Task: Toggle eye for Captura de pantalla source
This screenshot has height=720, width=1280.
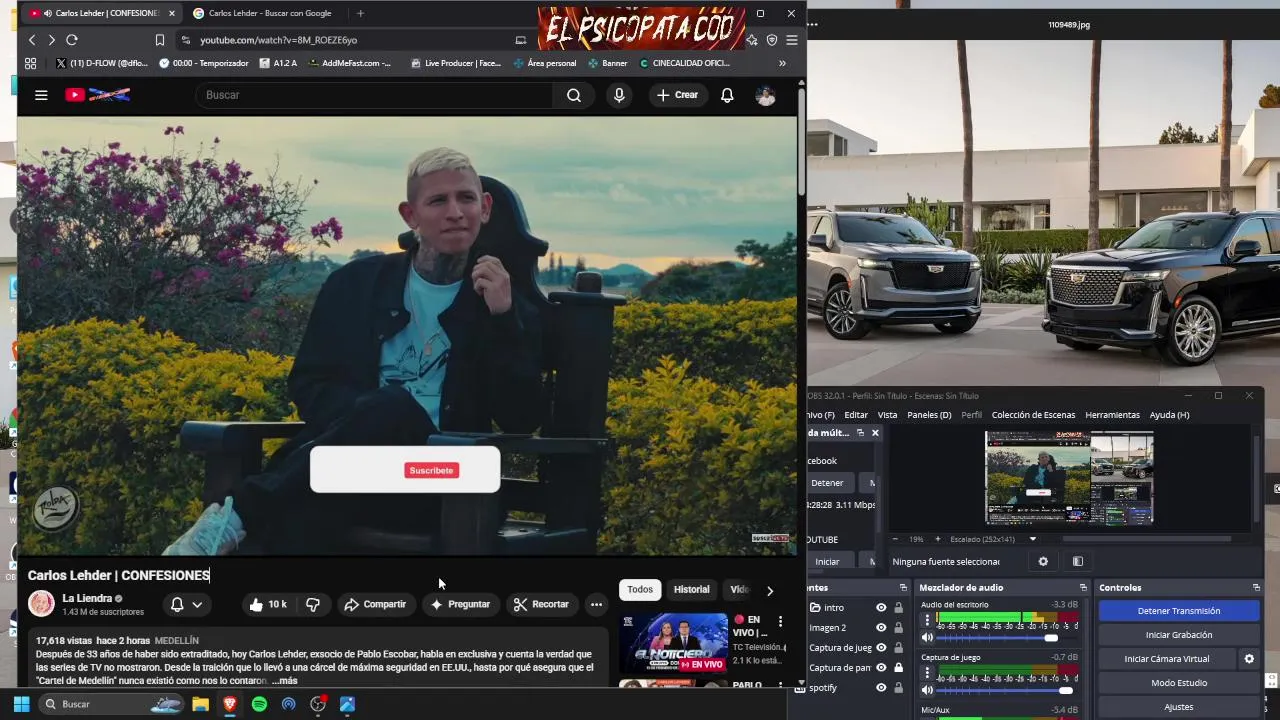Action: point(881,668)
